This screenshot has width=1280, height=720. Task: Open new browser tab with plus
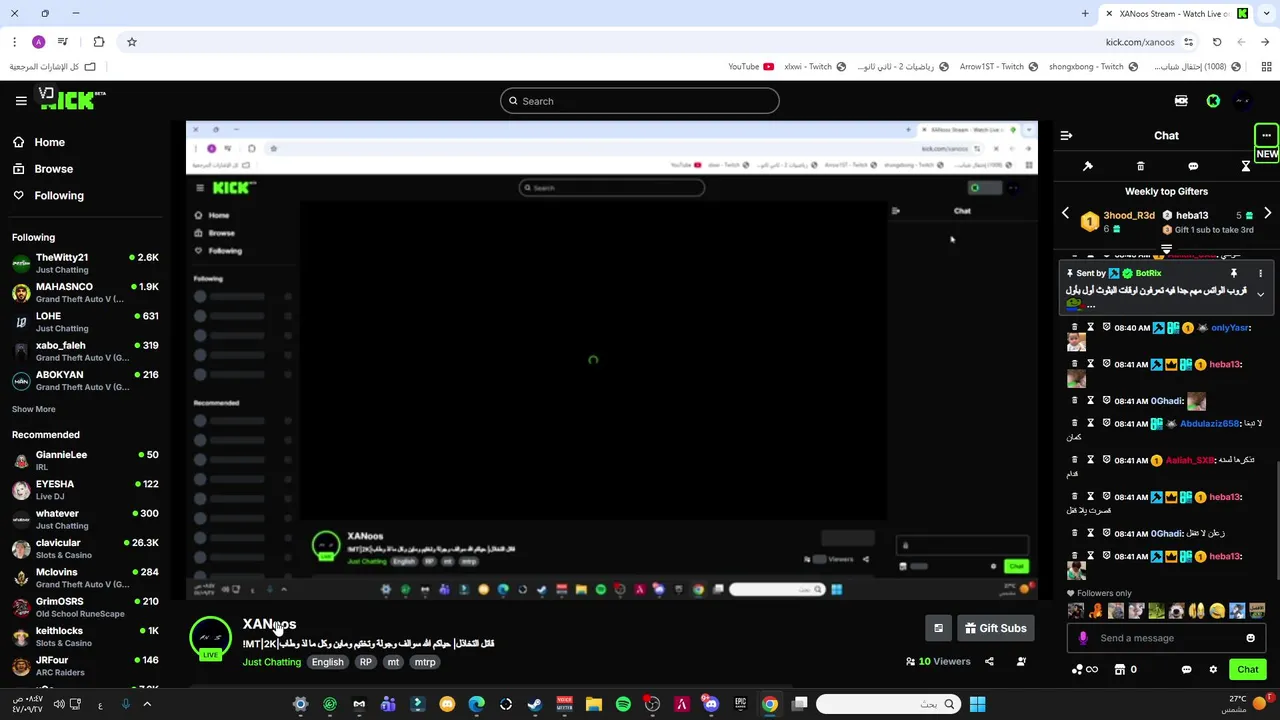pyautogui.click(x=1085, y=14)
